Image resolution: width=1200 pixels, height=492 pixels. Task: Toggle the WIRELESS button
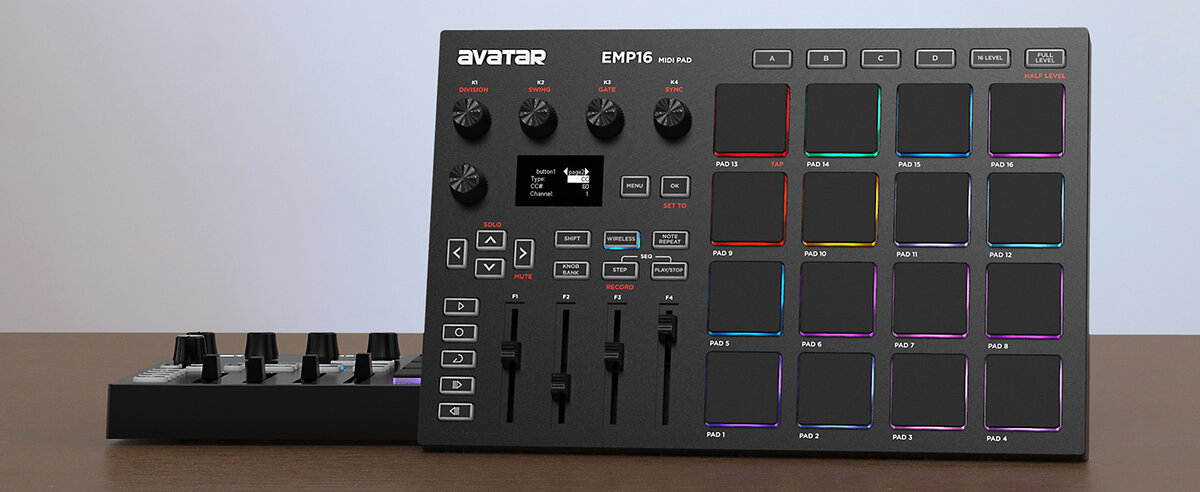[x=621, y=240]
